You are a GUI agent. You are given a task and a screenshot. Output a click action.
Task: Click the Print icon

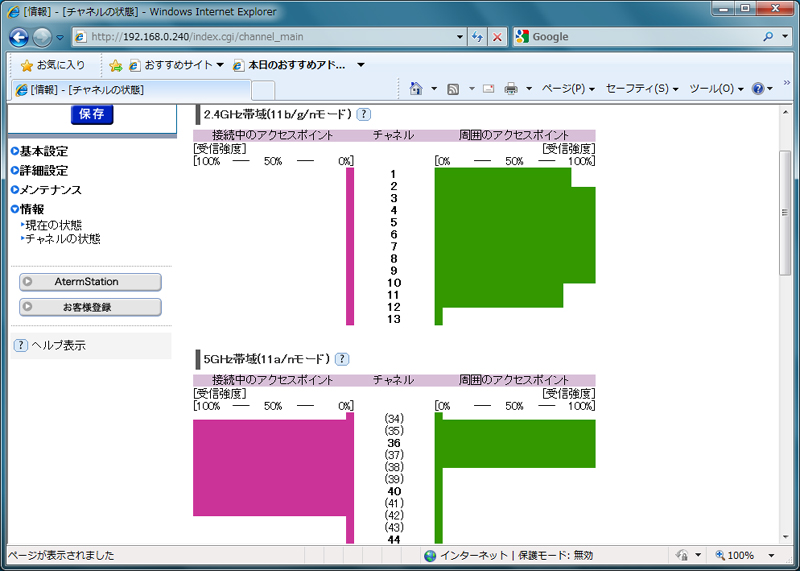(x=511, y=89)
